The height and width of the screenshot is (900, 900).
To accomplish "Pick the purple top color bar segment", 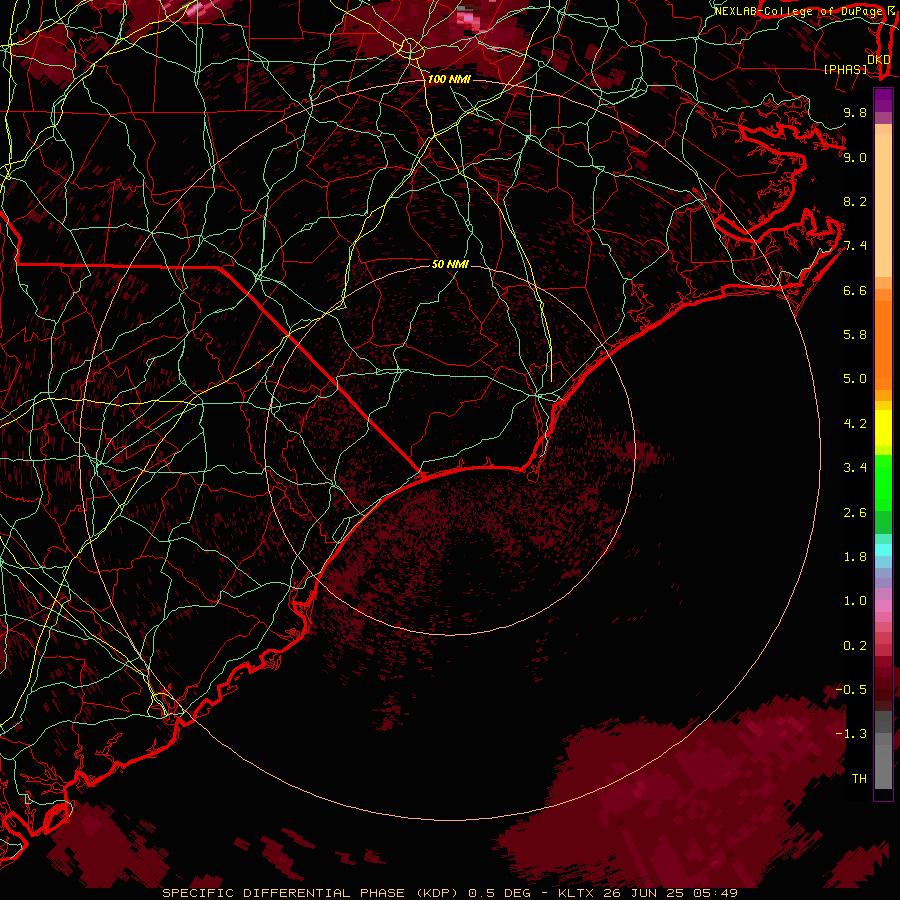I will tap(883, 100).
